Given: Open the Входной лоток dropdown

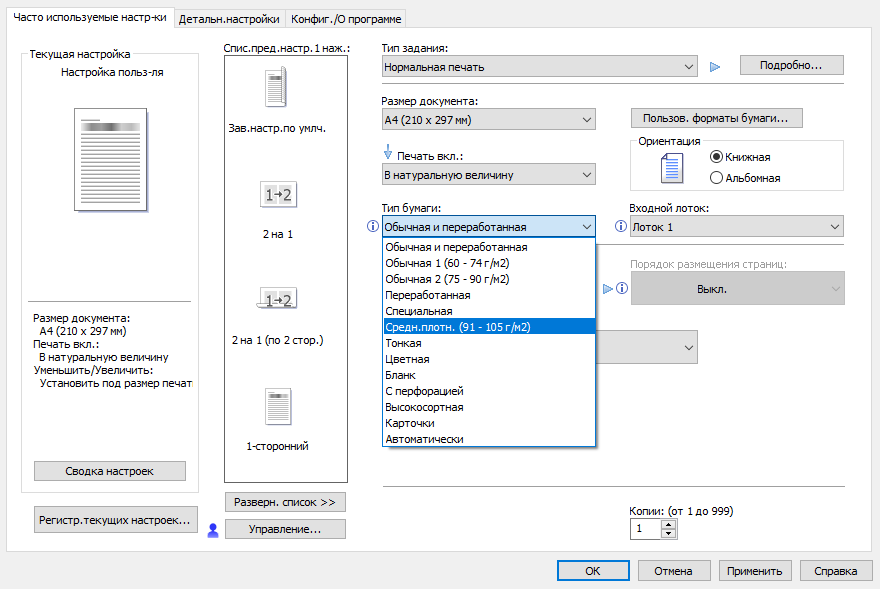Looking at the screenshot, I should pos(736,227).
